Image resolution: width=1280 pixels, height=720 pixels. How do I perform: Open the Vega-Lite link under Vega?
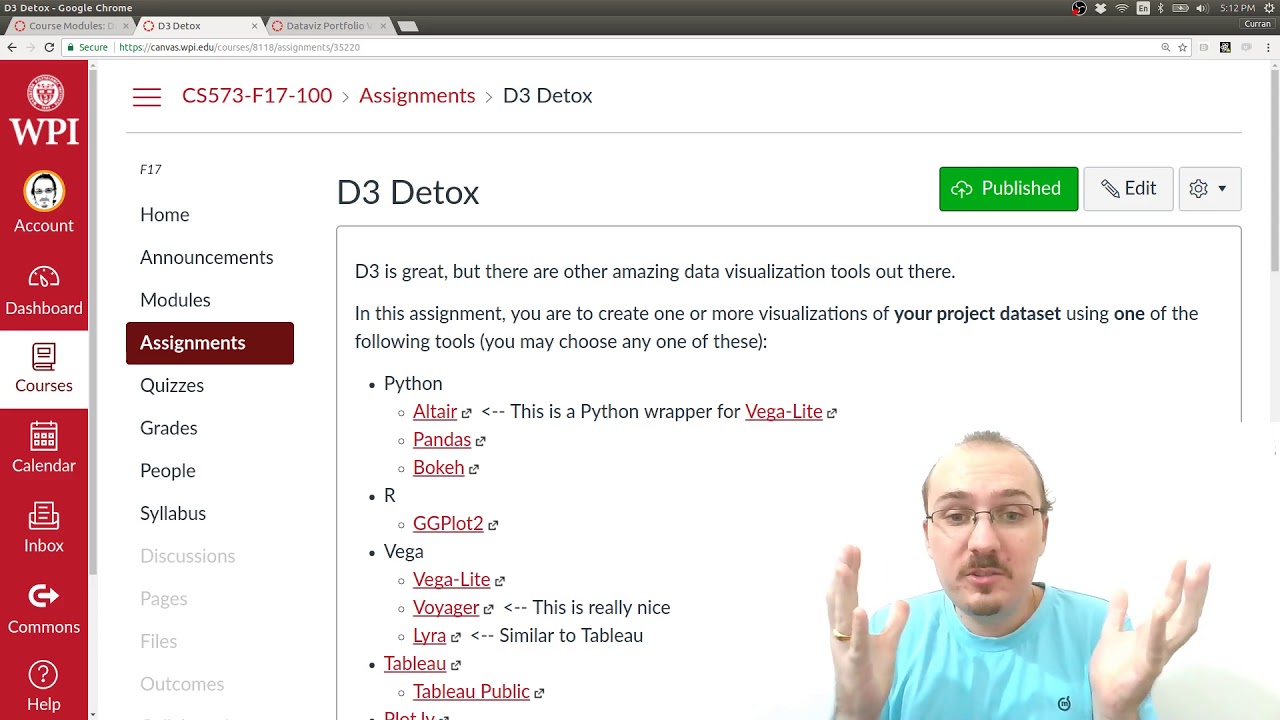(452, 580)
